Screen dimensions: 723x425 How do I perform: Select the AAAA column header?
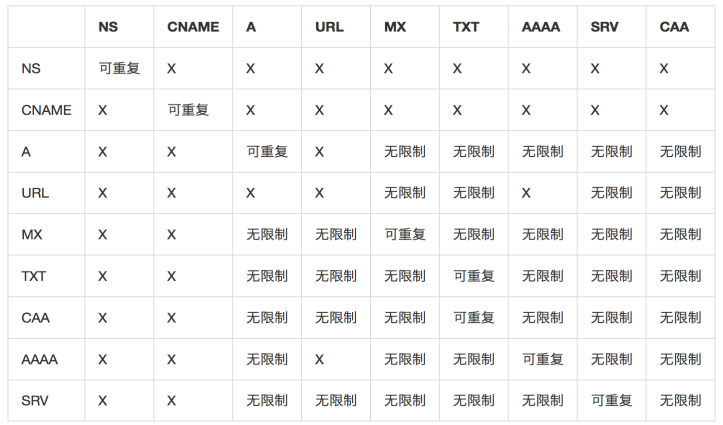[x=541, y=27]
